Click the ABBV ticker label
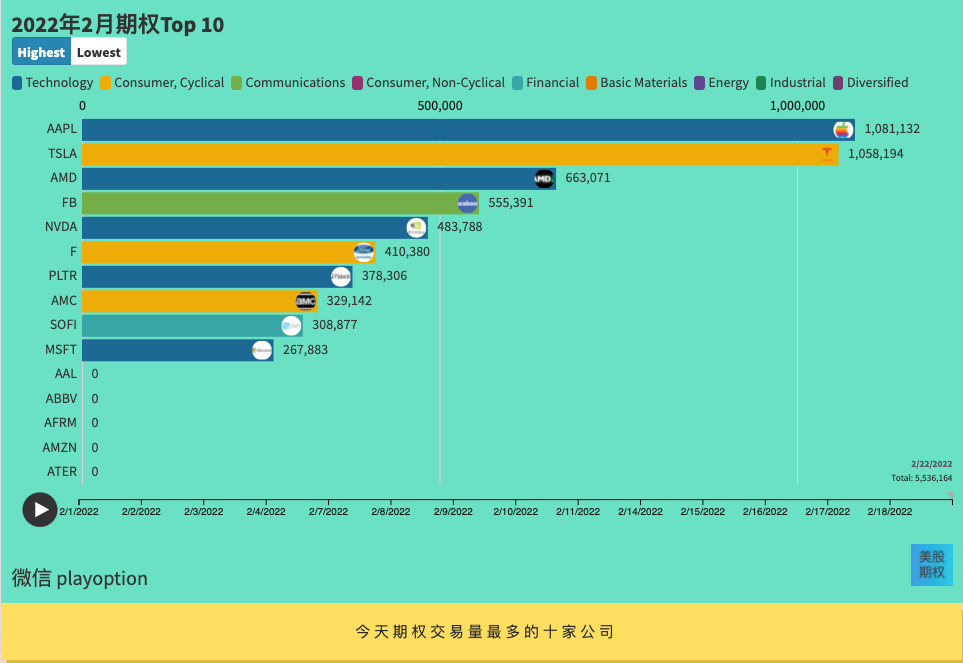The image size is (963, 663). (x=61, y=399)
